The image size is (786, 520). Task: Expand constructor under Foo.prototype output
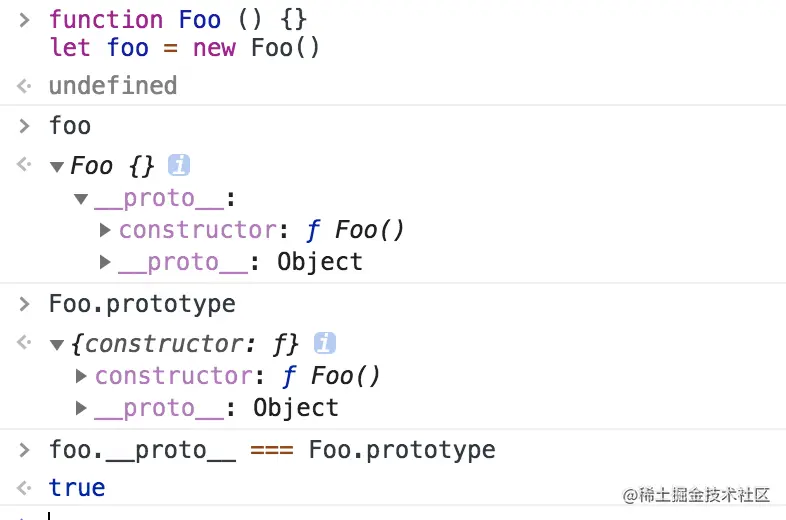click(81, 376)
